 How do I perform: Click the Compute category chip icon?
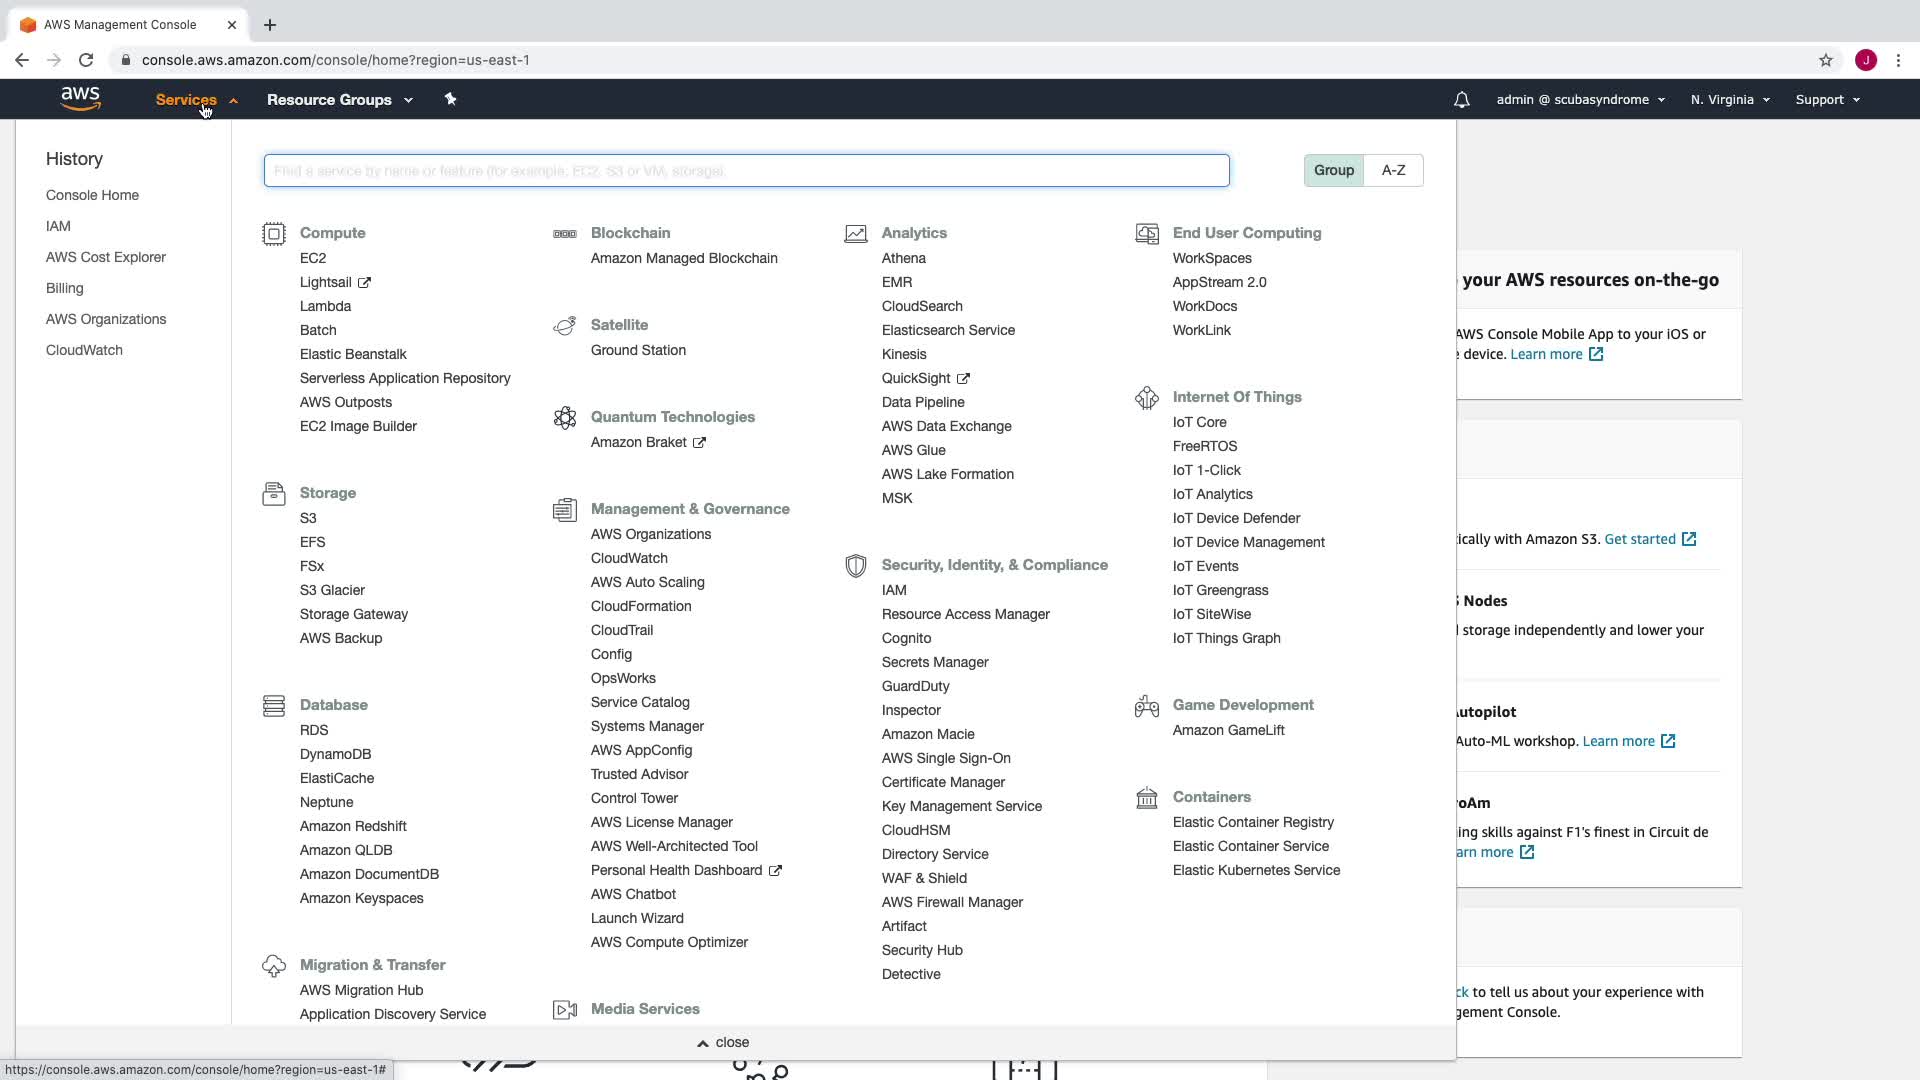(274, 234)
